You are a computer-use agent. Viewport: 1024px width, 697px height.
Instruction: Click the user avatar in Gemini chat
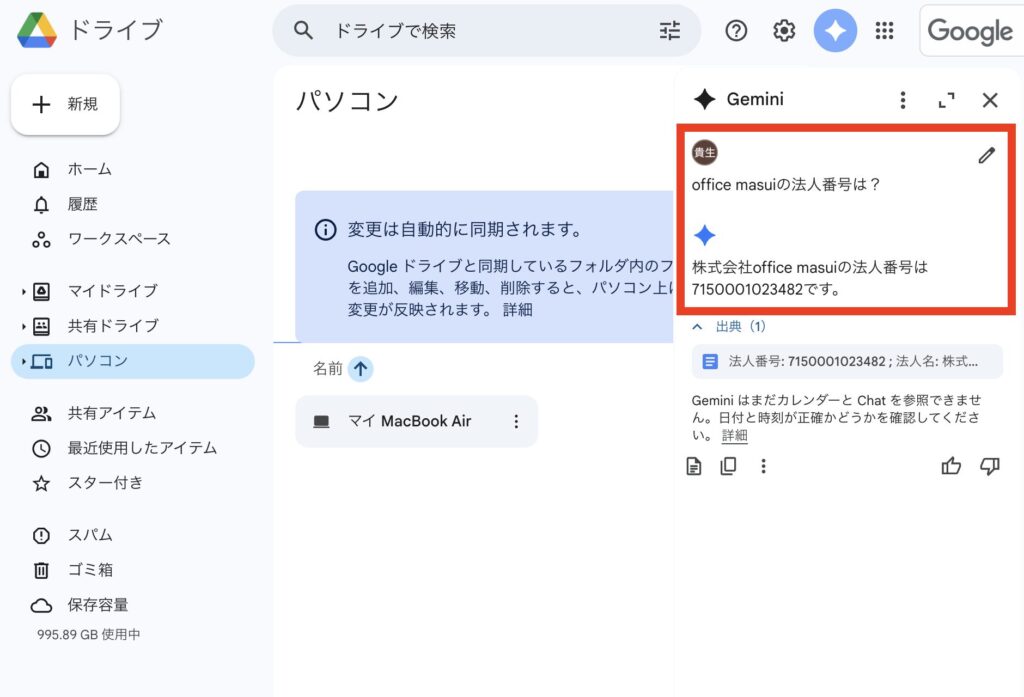[x=705, y=153]
